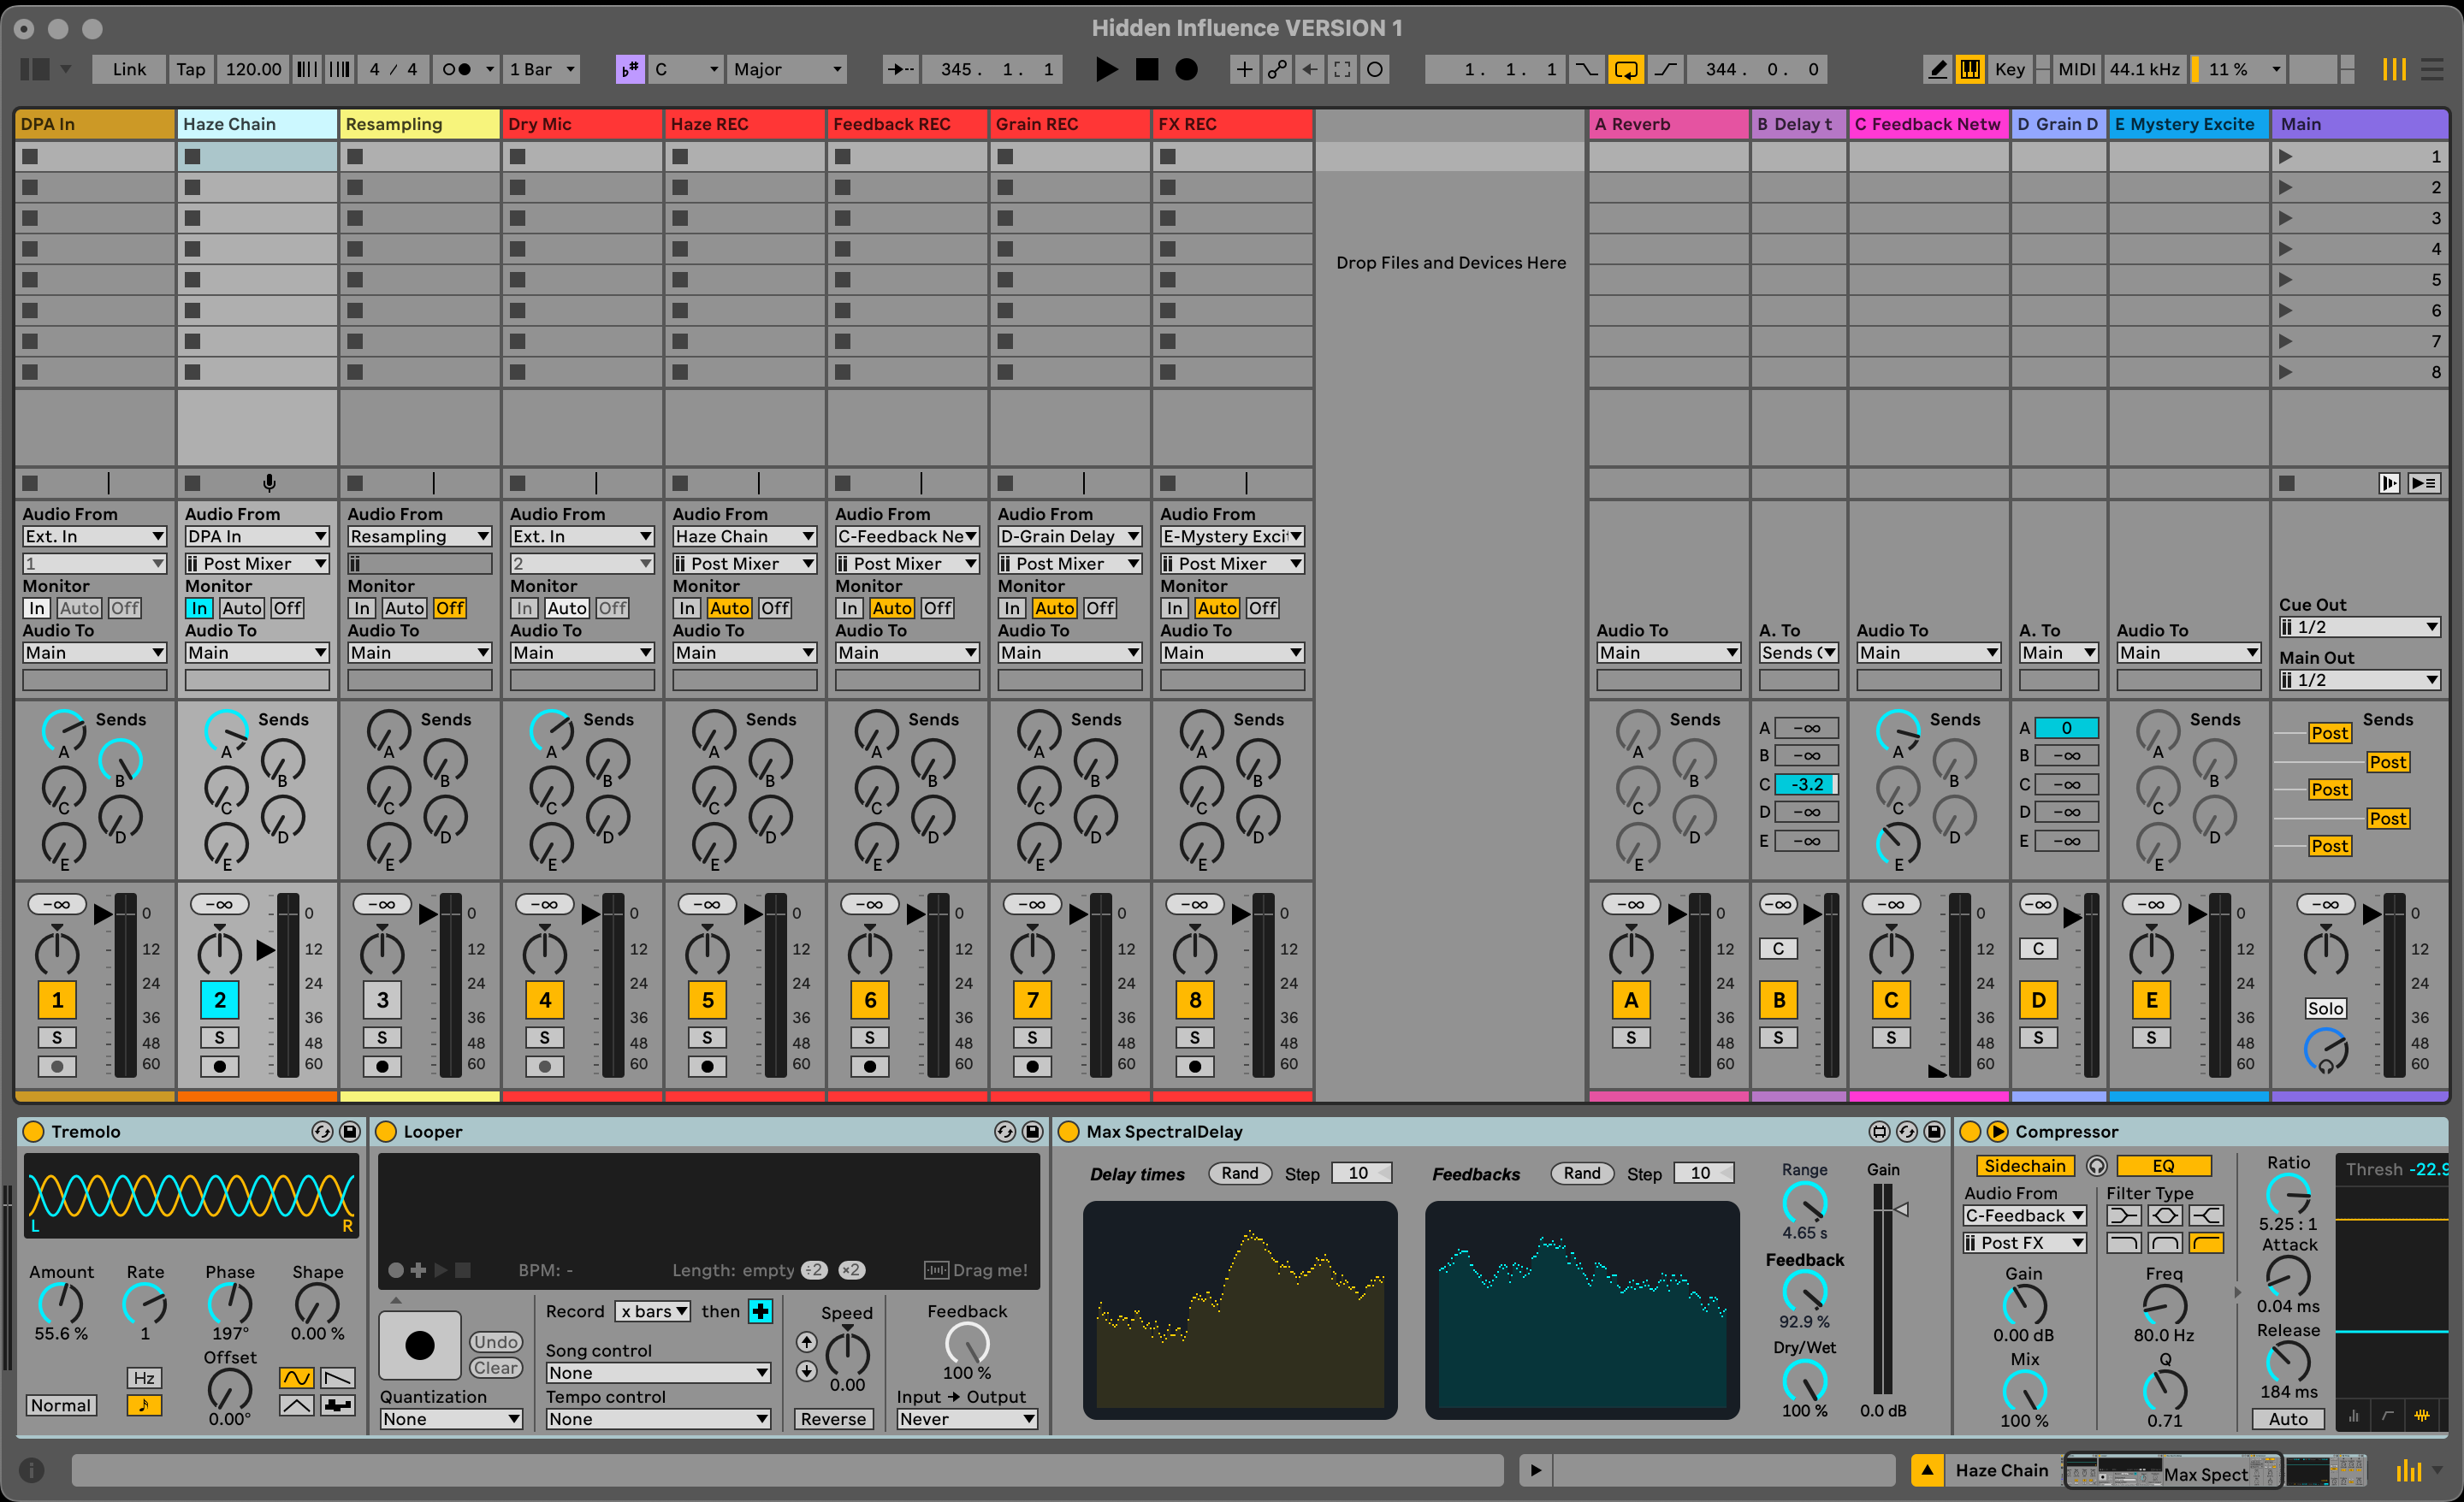Click the Tremolo Amount knob
The width and height of the screenshot is (2464, 1502).
61,1304
